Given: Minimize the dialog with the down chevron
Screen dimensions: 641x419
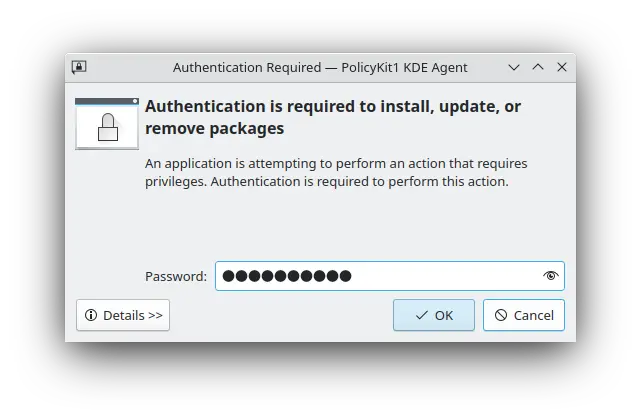Looking at the screenshot, I should 514,67.
